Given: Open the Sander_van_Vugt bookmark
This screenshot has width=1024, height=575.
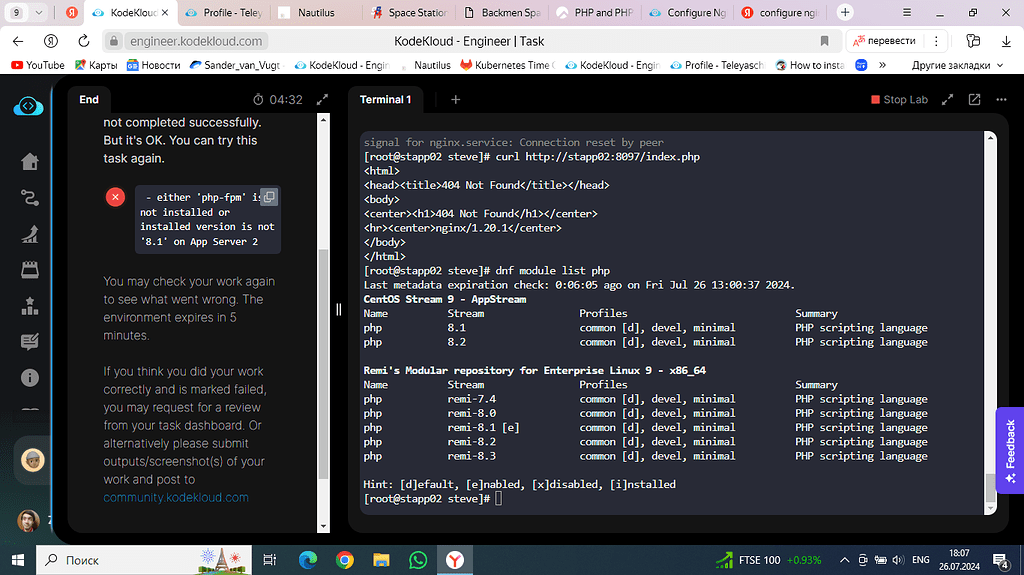Looking at the screenshot, I should click(x=235, y=65).
